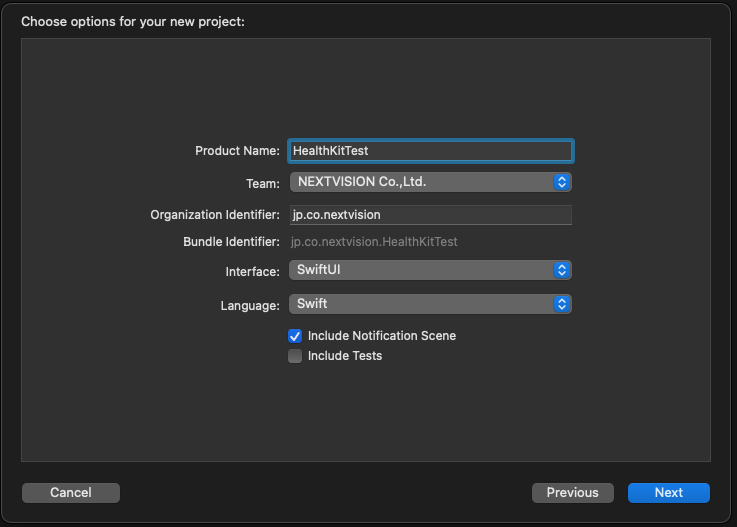The image size is (737, 527).
Task: Click the "Language:" label
Action: point(250,304)
